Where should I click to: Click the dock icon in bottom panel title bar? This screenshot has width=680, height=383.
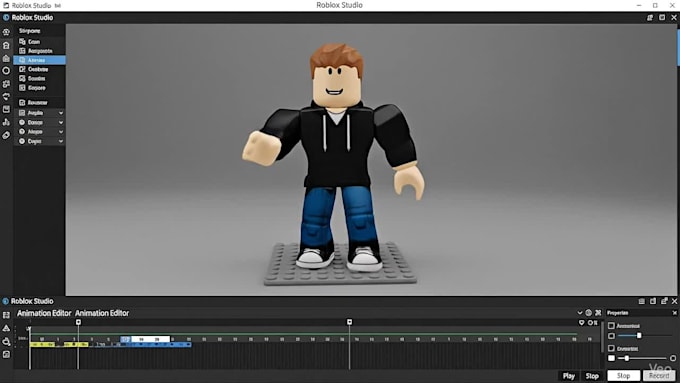pyautogui.click(x=653, y=301)
